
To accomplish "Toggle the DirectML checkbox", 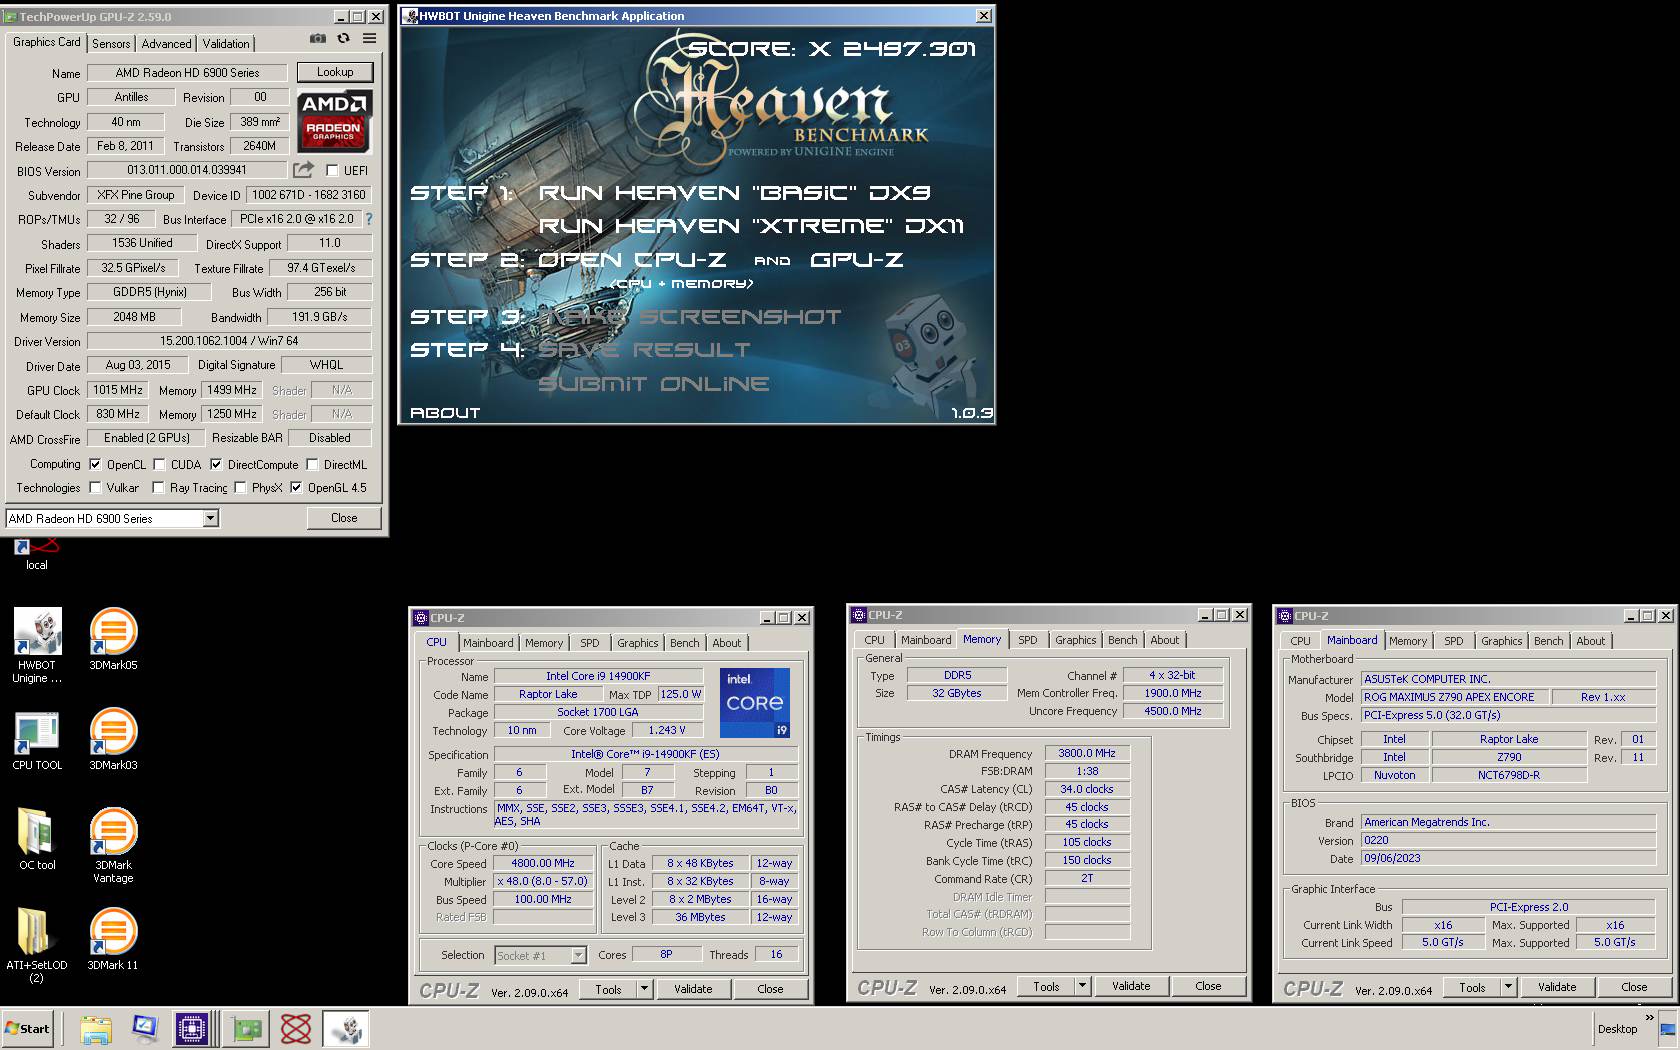I will 313,464.
